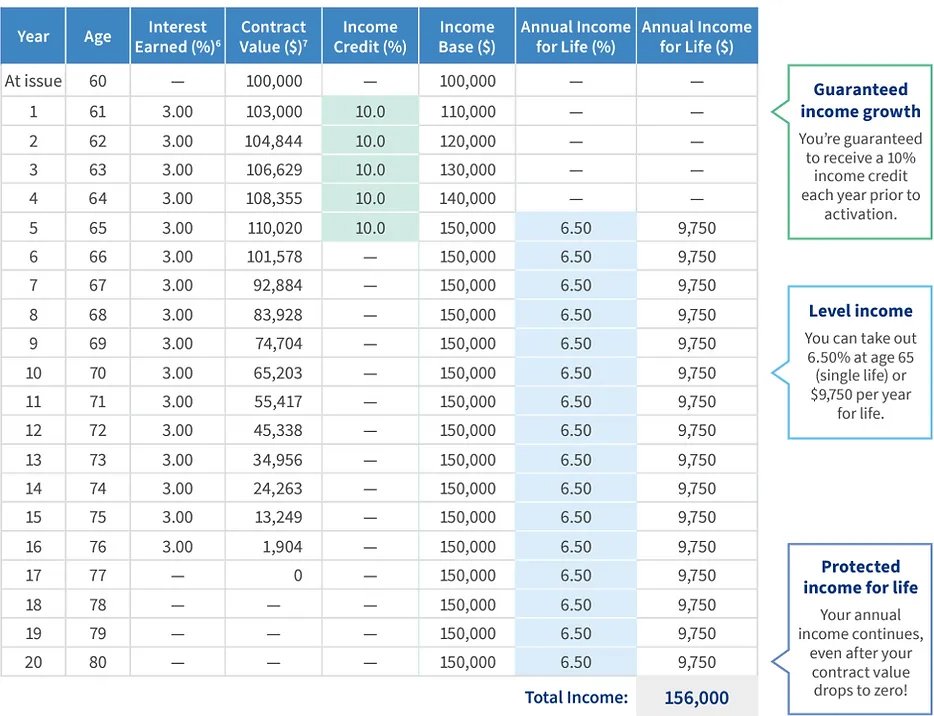Click the 156,000 total income value
The width and height of the screenshot is (934, 716).
tap(696, 698)
